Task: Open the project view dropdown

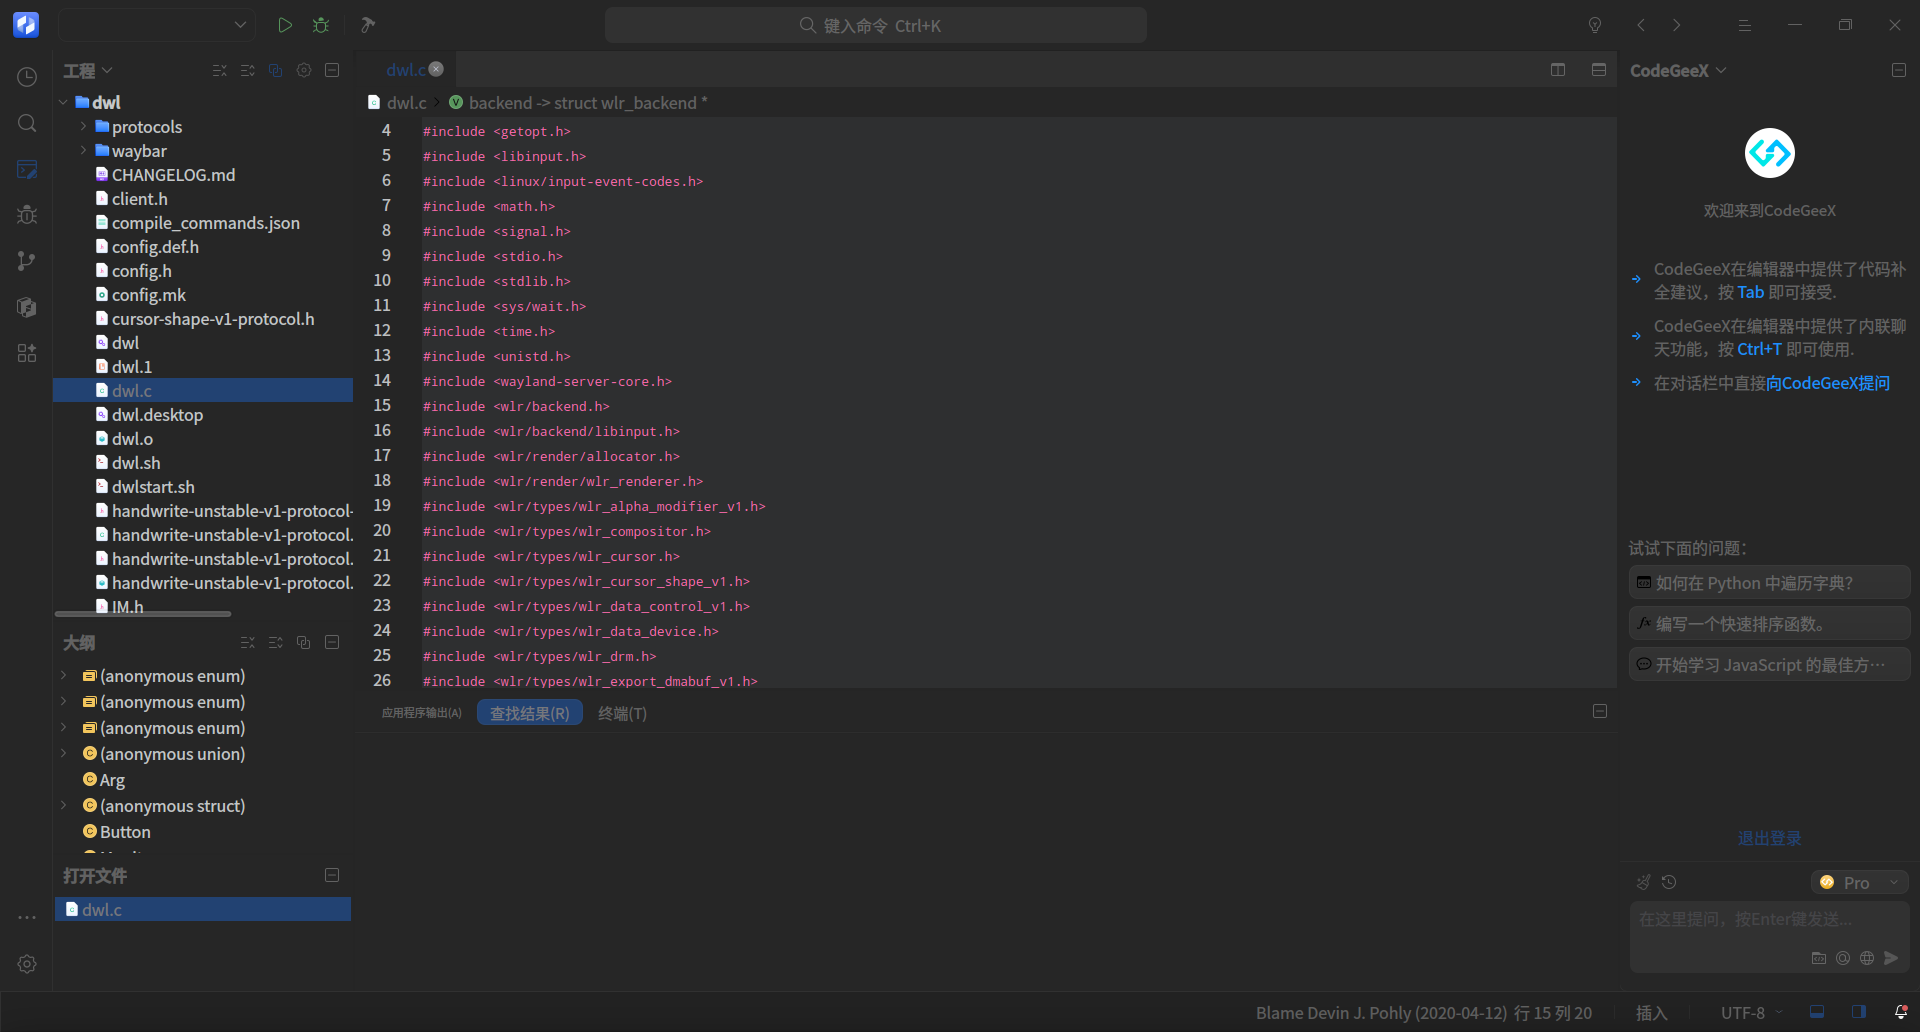Action: click(88, 71)
